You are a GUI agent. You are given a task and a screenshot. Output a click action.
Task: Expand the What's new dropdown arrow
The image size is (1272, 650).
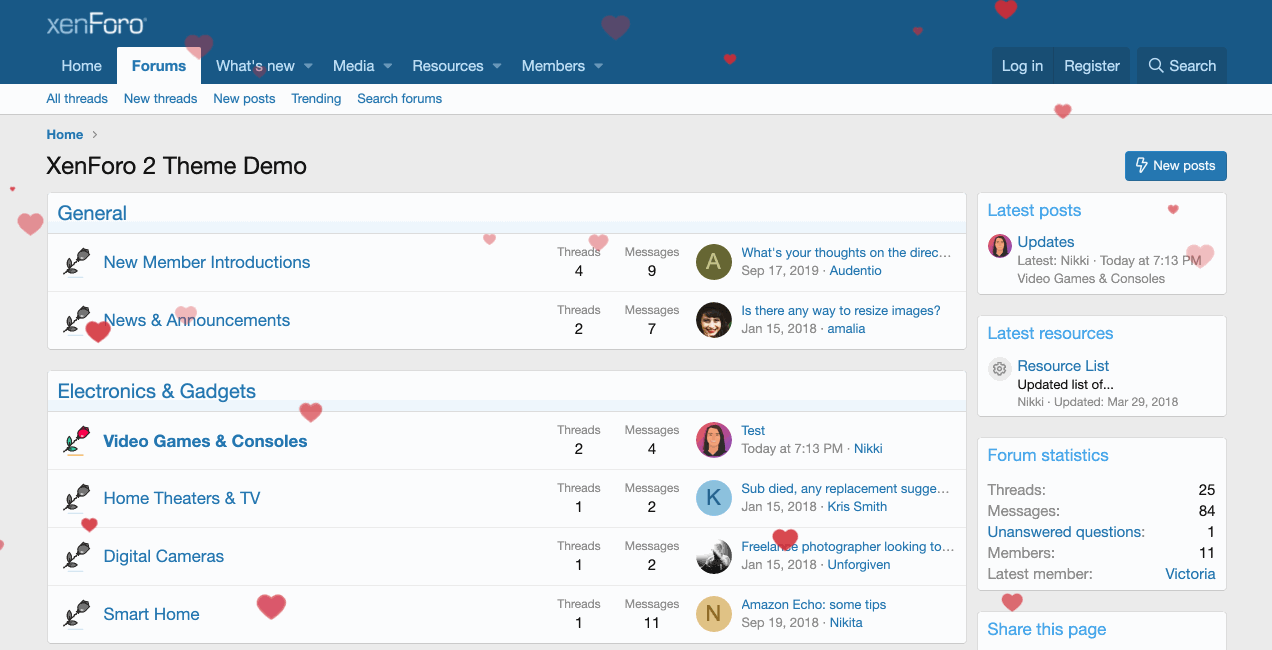[309, 66]
